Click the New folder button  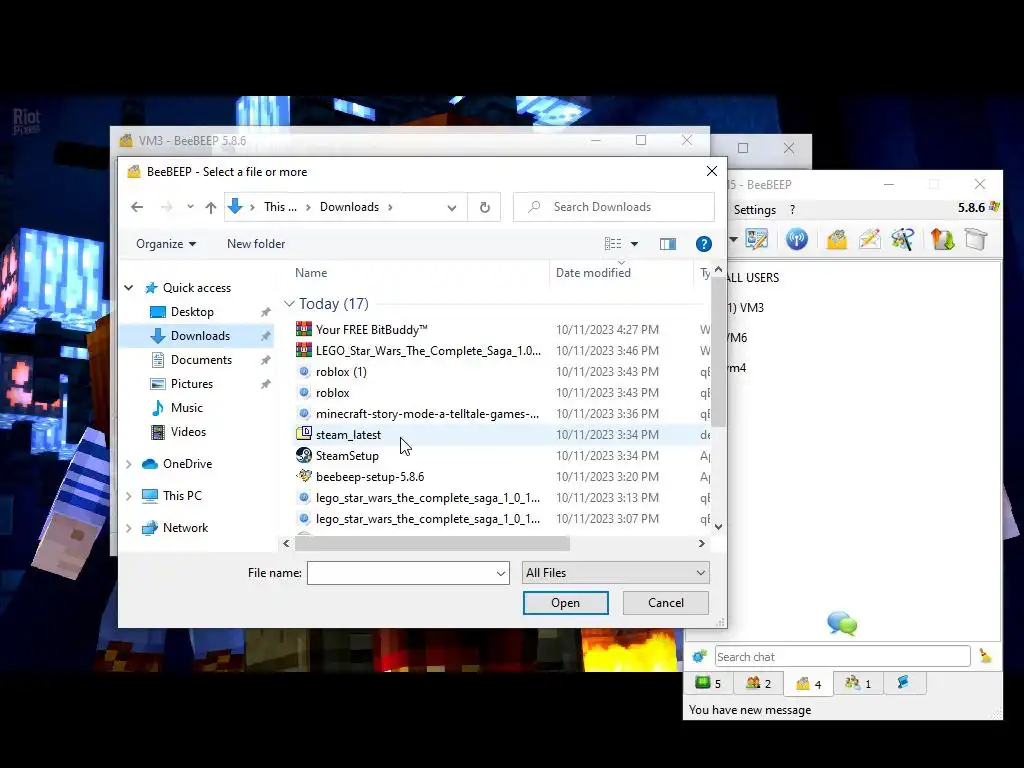[x=256, y=244]
